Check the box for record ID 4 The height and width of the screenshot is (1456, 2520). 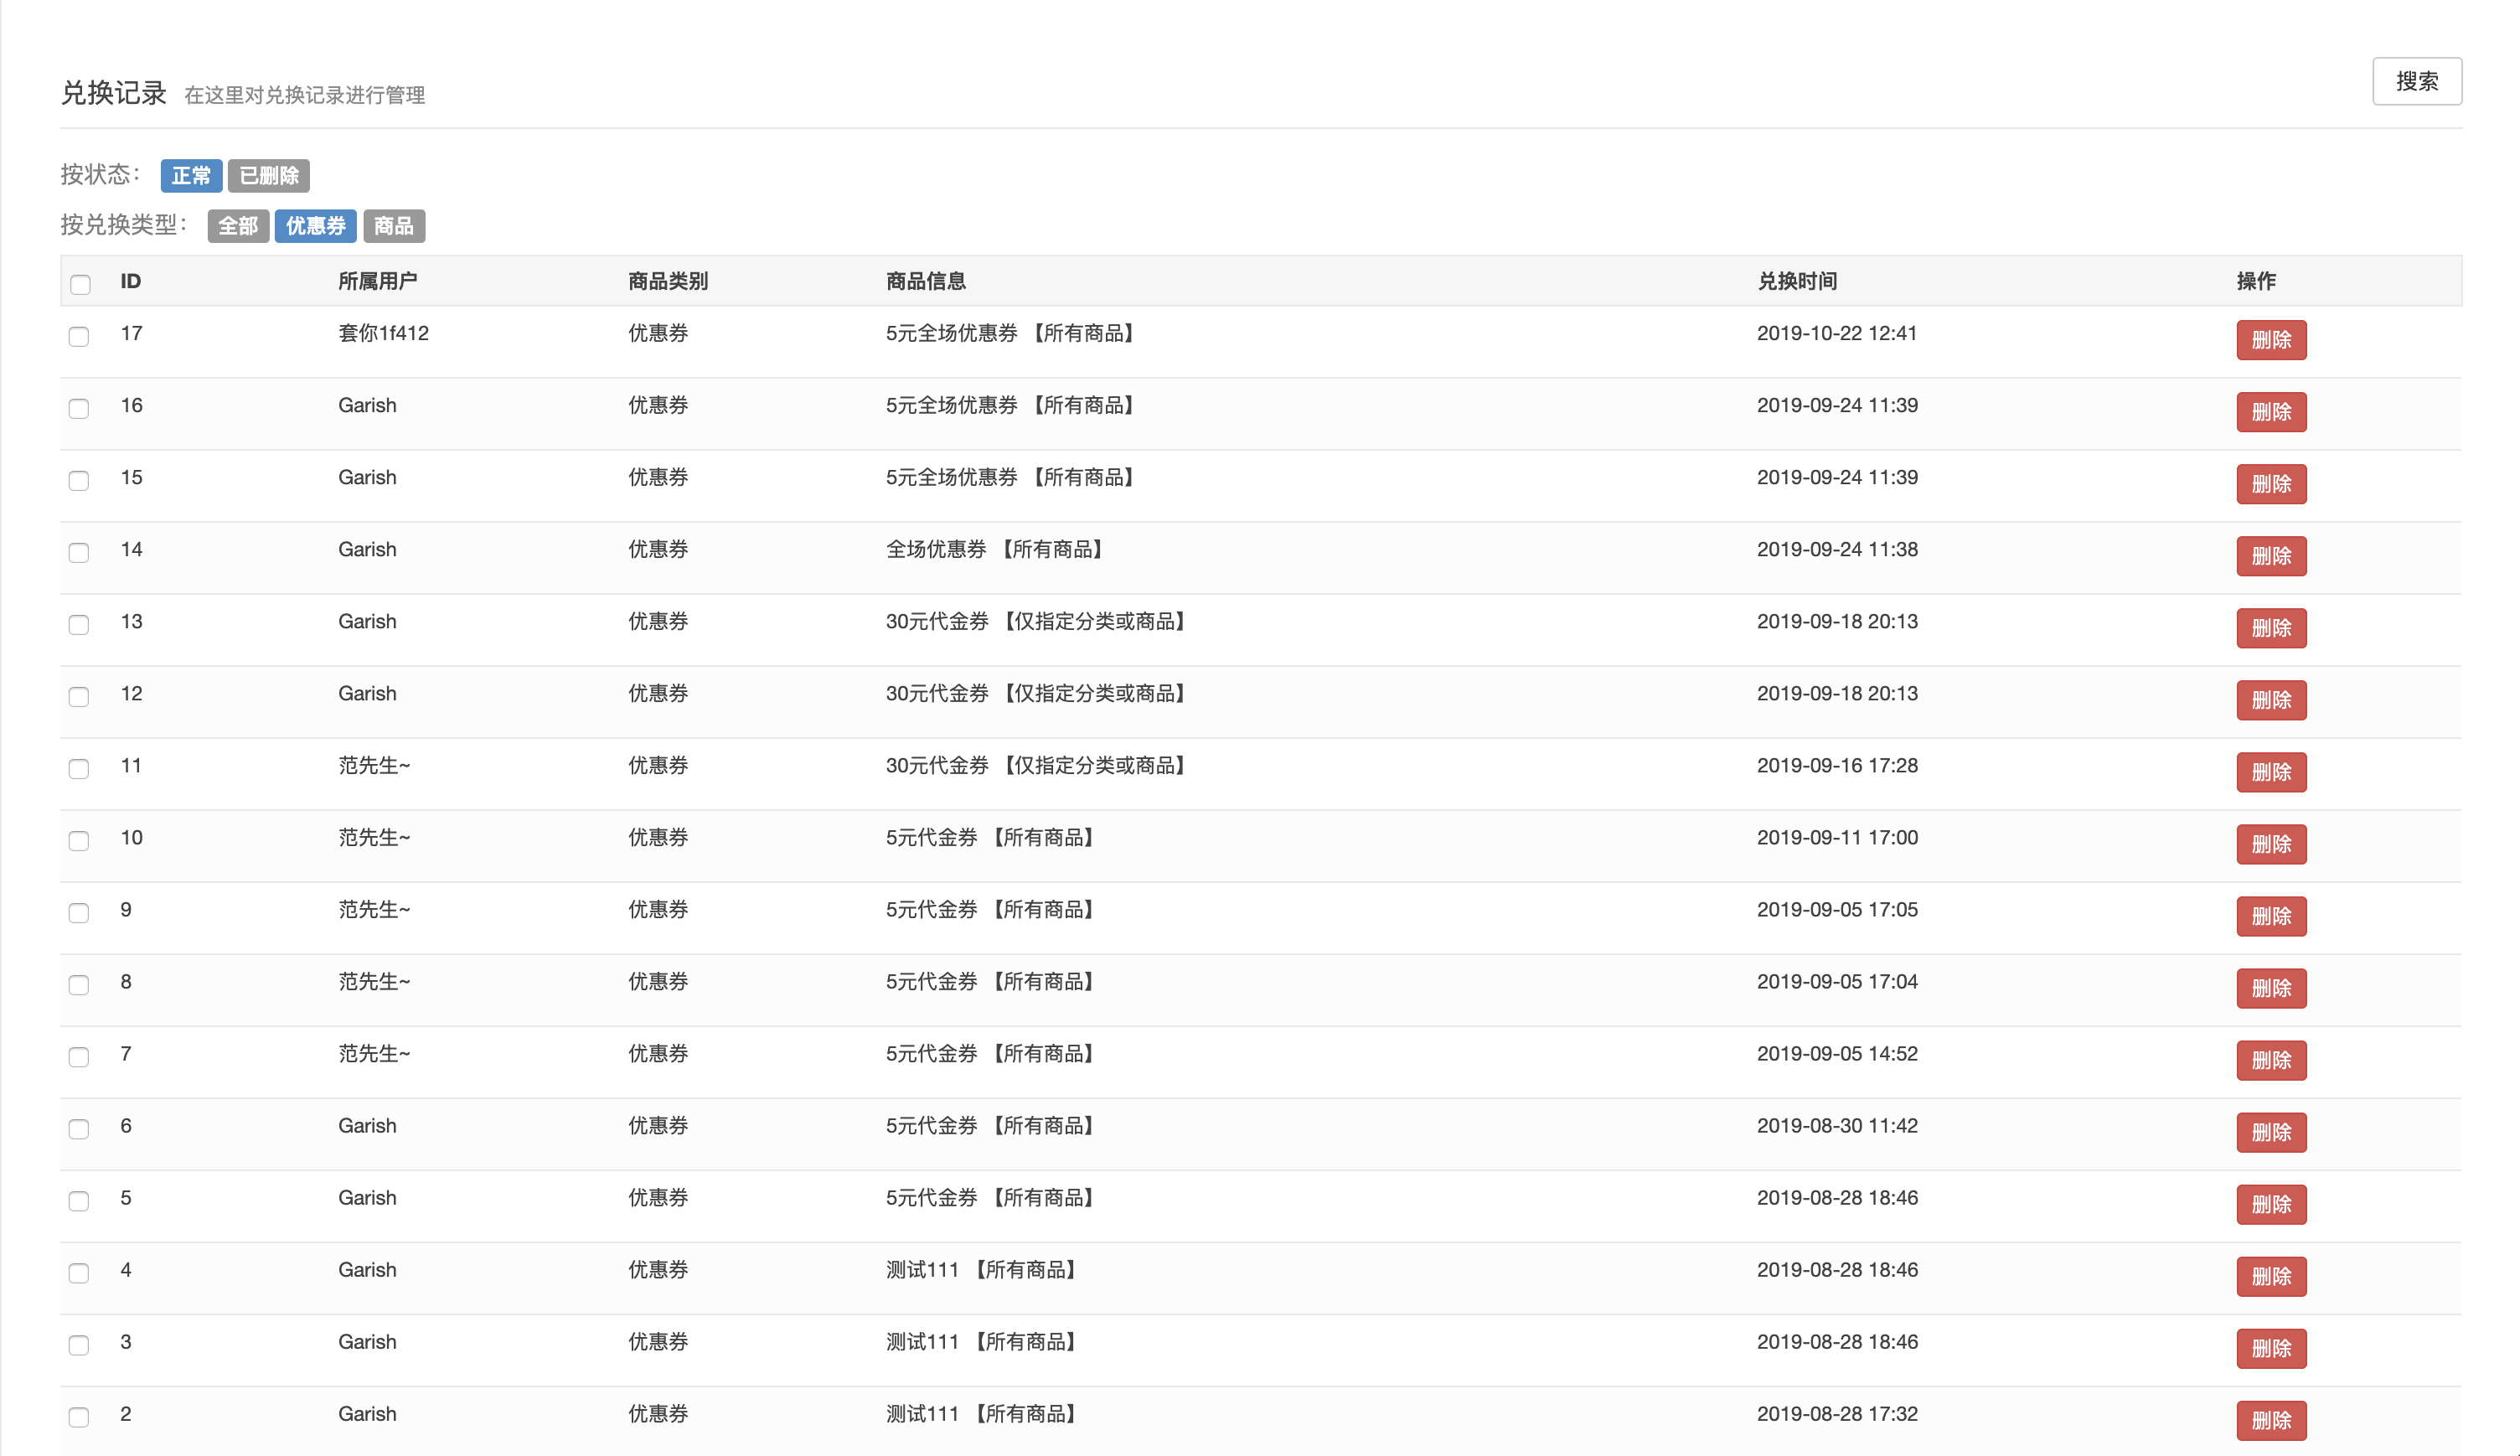[79, 1272]
